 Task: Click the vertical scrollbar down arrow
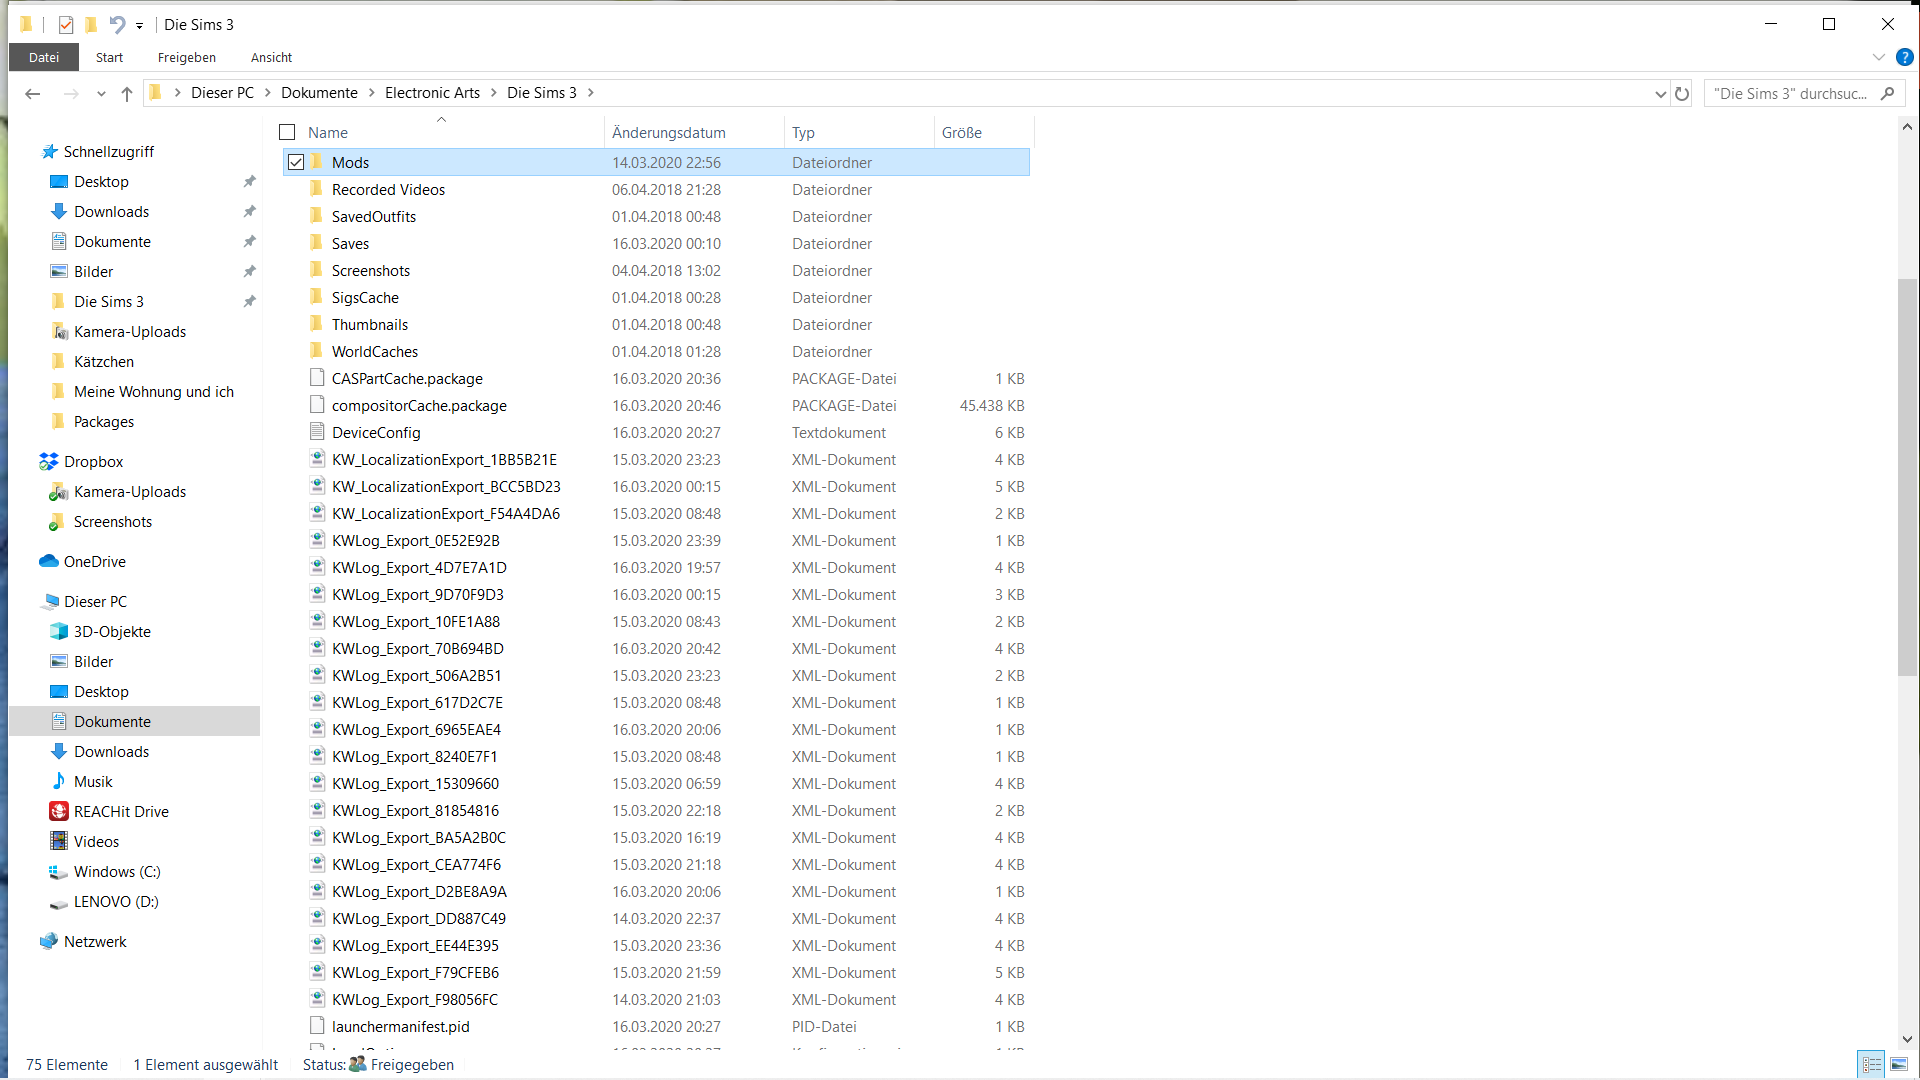click(x=1908, y=1040)
